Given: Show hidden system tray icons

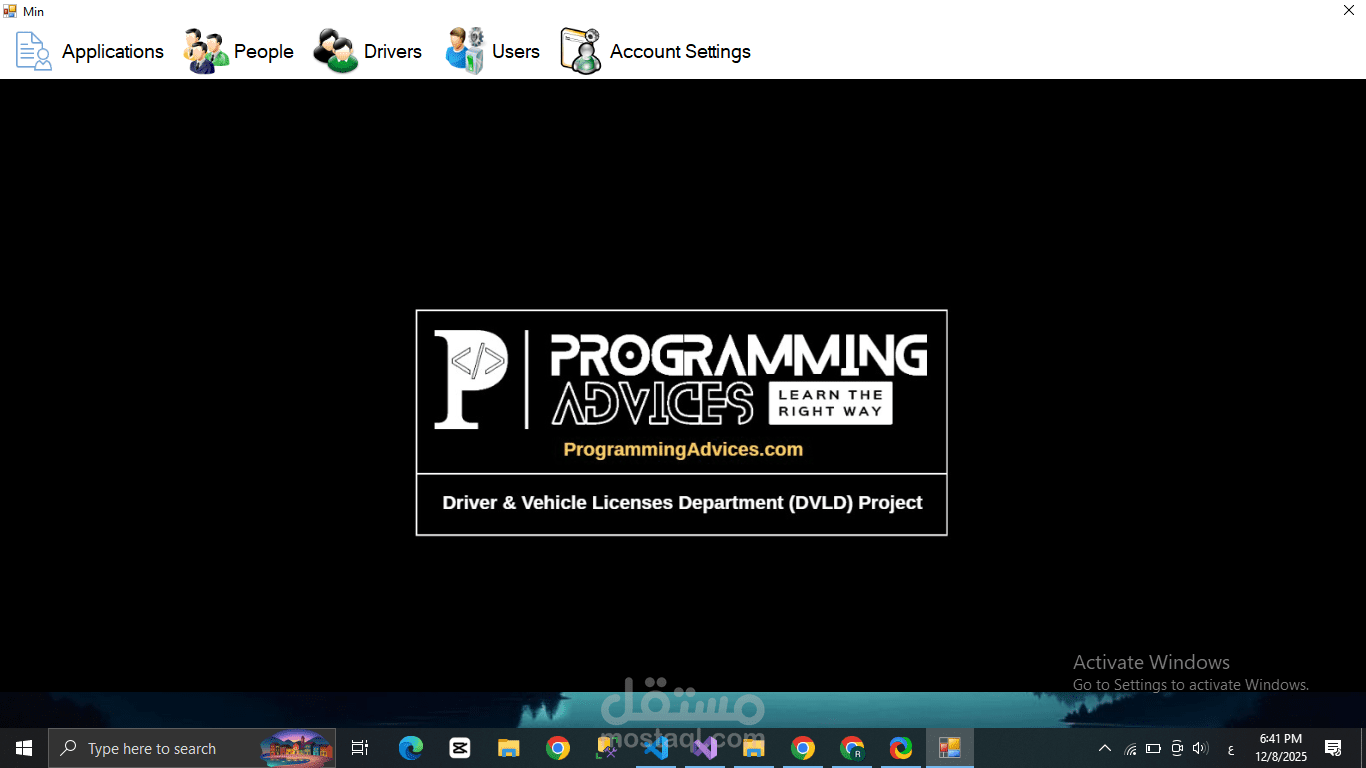Looking at the screenshot, I should click(1105, 748).
